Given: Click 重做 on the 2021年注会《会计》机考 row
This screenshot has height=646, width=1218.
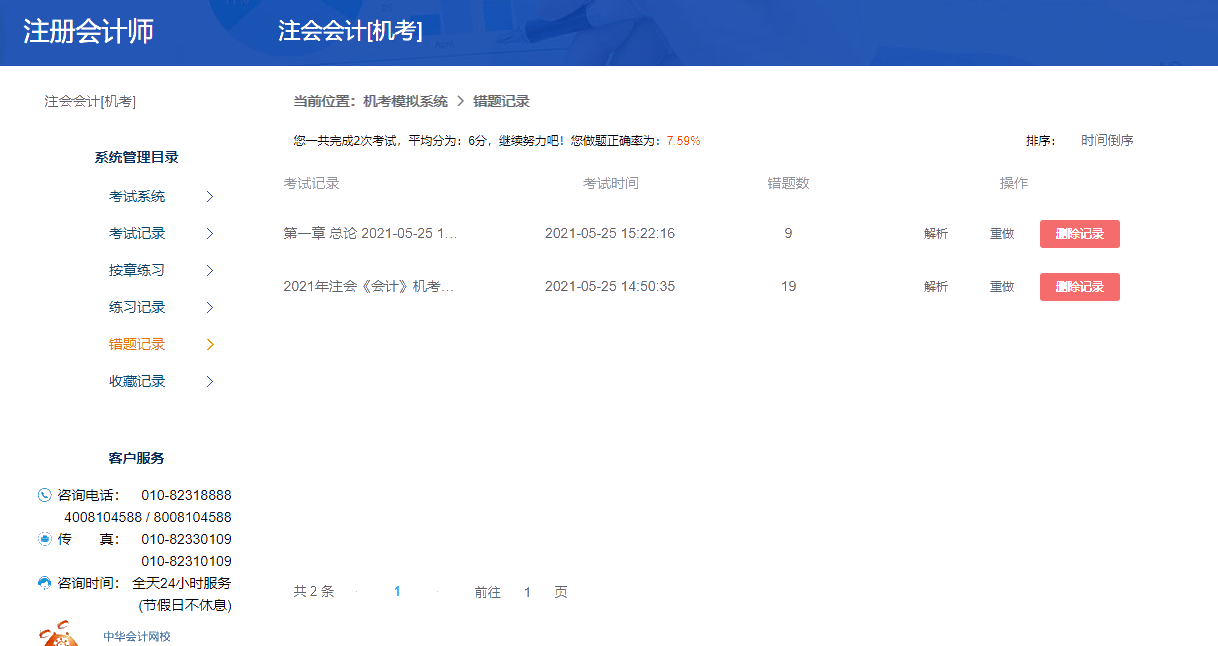Looking at the screenshot, I should pyautogui.click(x=1001, y=286).
